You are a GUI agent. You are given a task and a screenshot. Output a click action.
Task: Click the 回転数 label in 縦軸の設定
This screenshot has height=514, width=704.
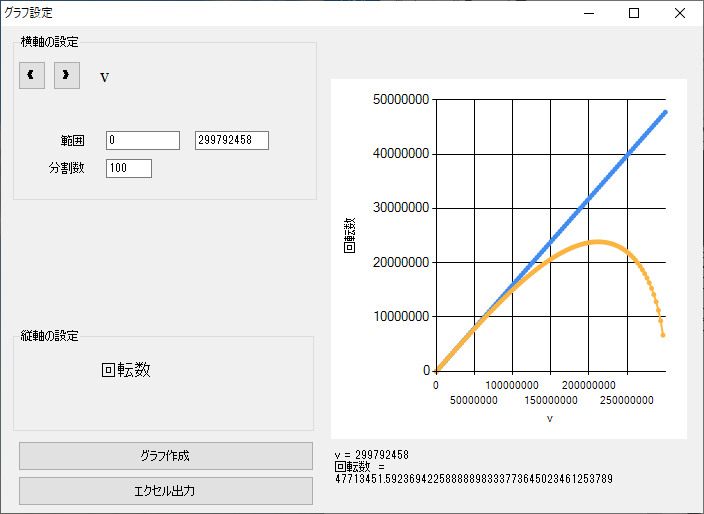tap(126, 369)
